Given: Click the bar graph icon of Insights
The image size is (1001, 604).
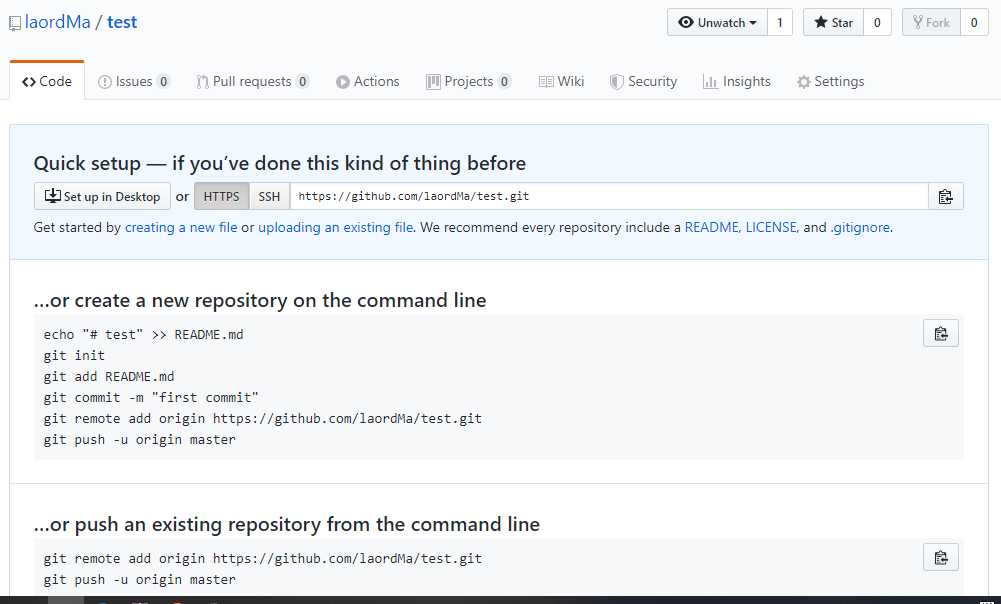Looking at the screenshot, I should [x=710, y=82].
